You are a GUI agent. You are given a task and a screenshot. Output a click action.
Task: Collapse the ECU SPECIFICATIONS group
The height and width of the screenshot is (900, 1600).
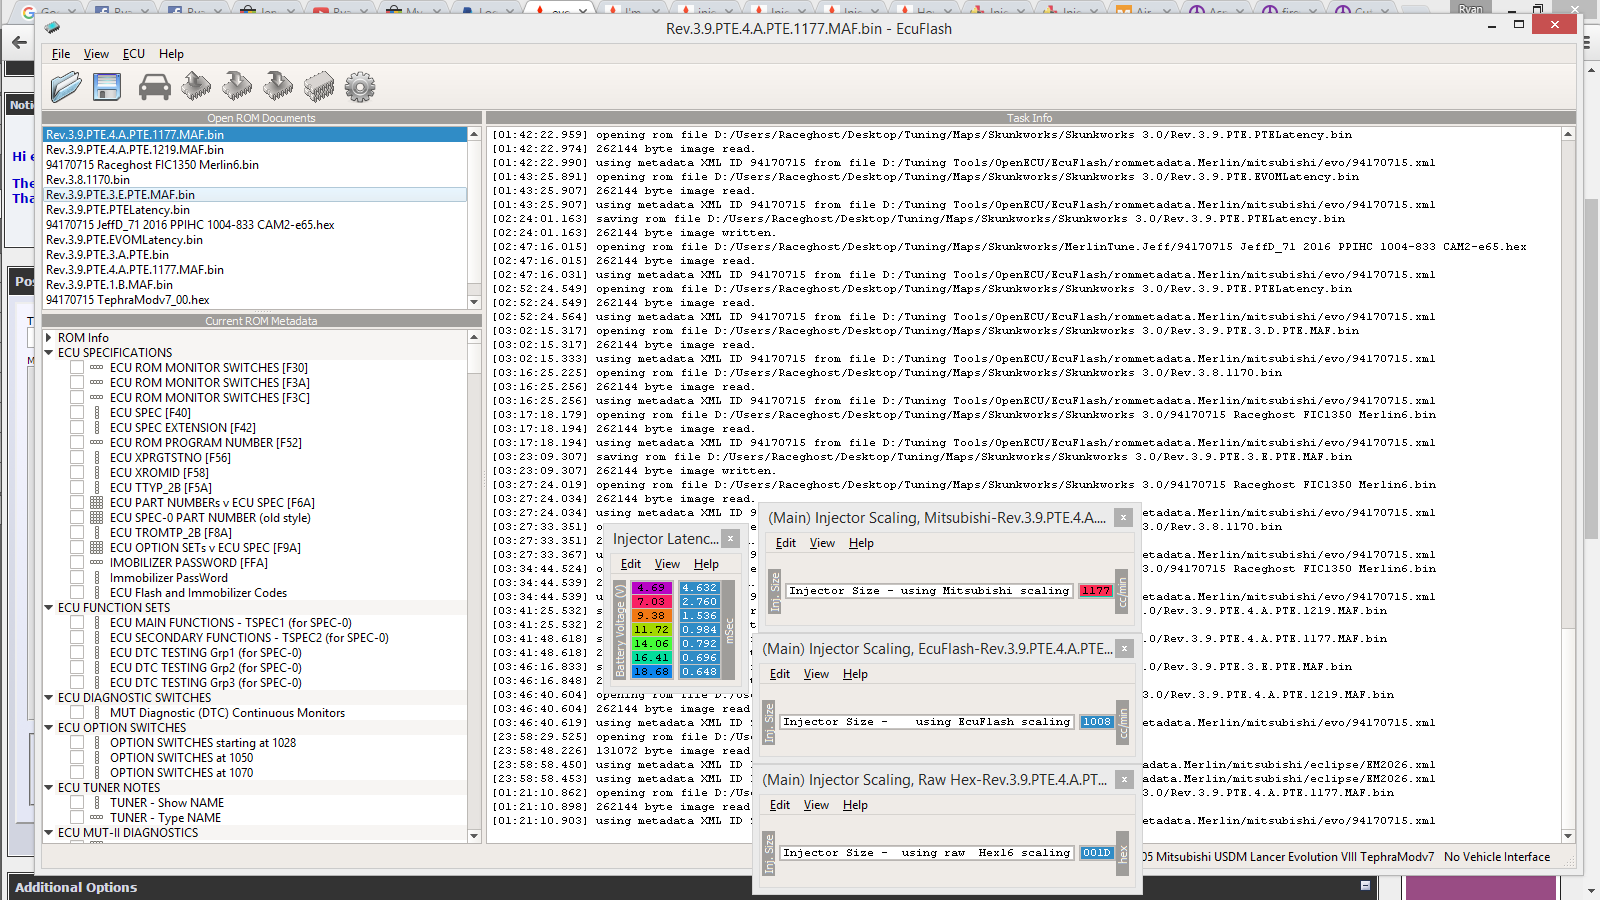coord(49,353)
